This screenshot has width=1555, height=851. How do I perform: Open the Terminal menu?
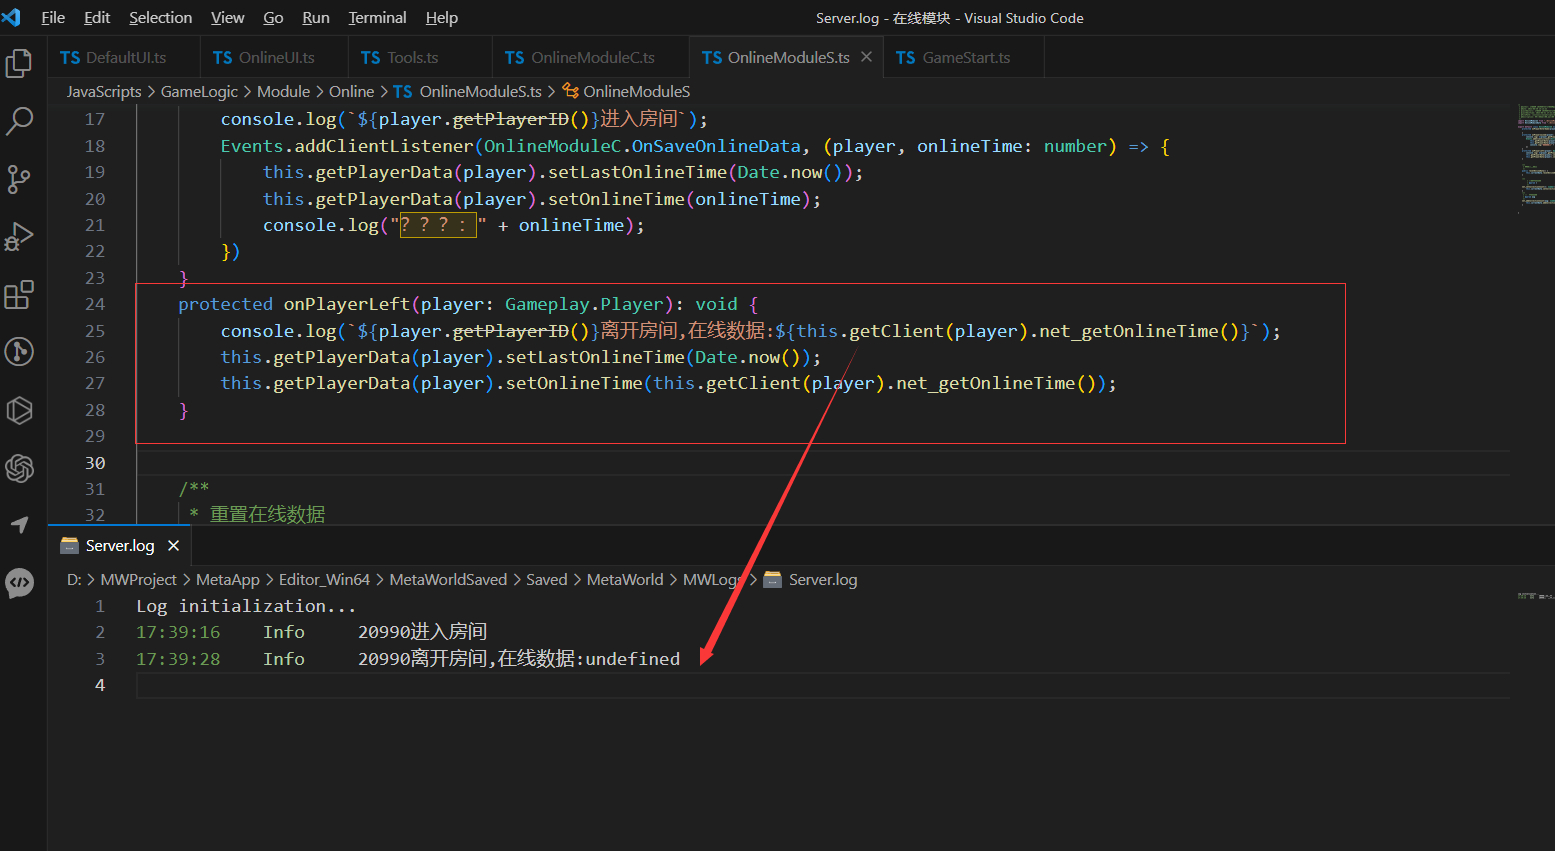[377, 17]
